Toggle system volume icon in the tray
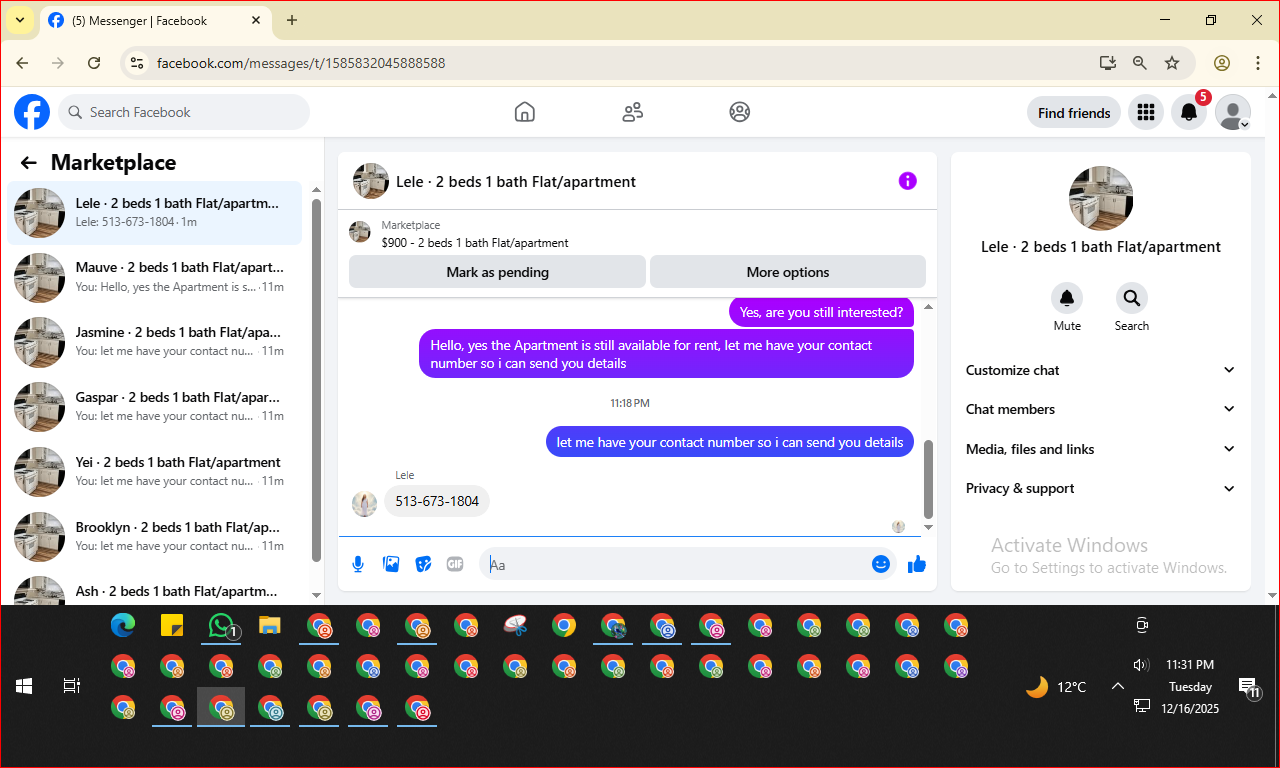This screenshot has width=1280, height=768. click(1141, 665)
